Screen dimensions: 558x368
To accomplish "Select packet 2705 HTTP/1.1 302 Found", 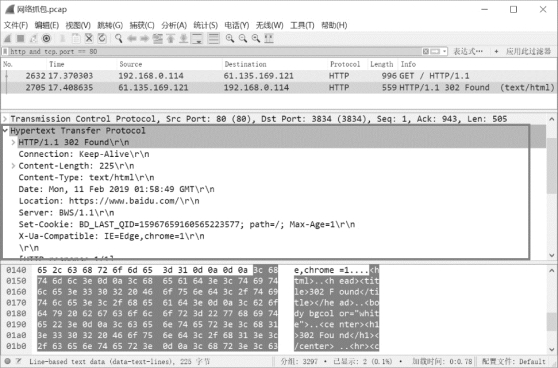I will pyautogui.click(x=279, y=88).
